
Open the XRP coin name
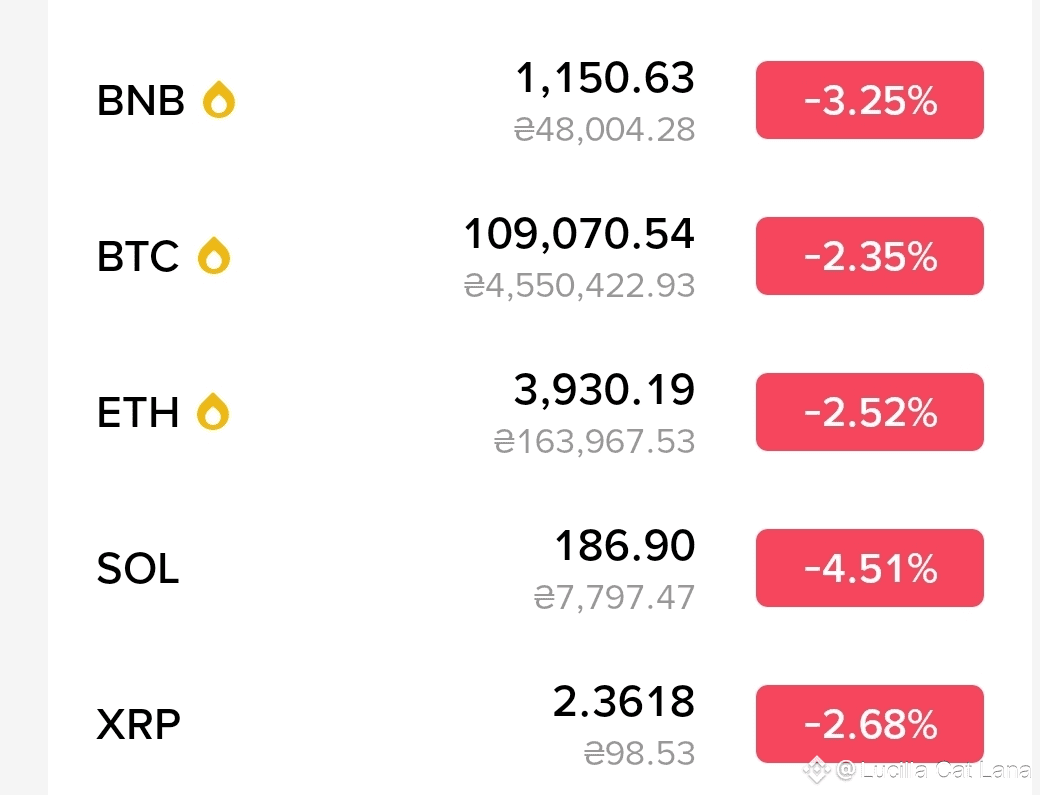pos(139,724)
